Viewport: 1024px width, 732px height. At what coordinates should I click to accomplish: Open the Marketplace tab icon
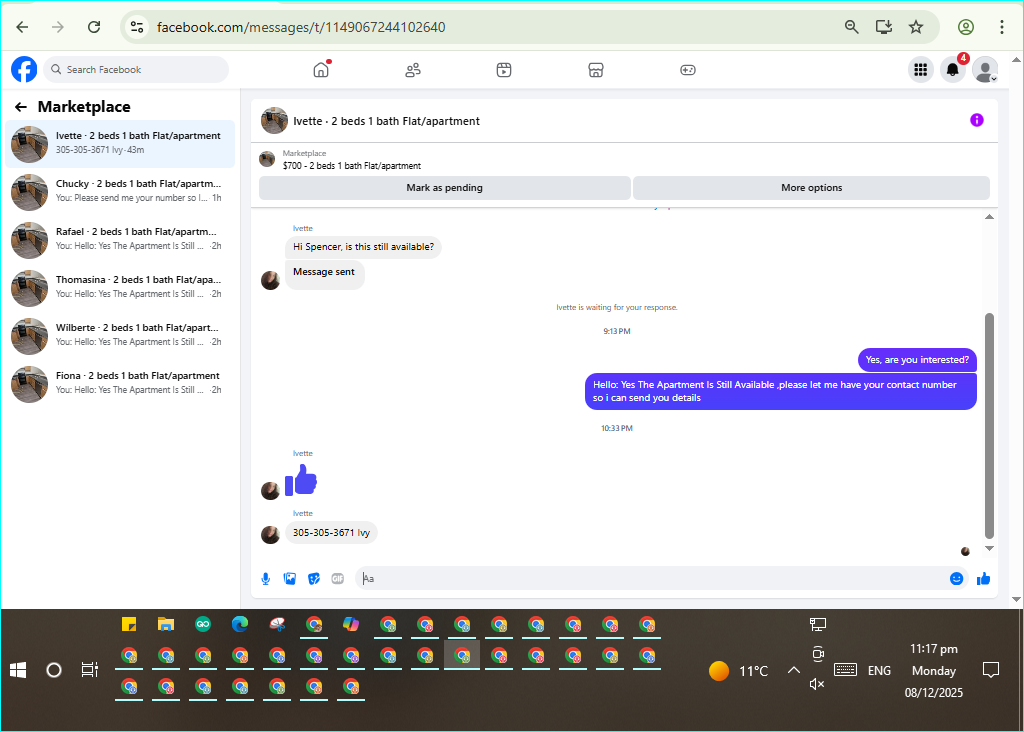point(596,70)
